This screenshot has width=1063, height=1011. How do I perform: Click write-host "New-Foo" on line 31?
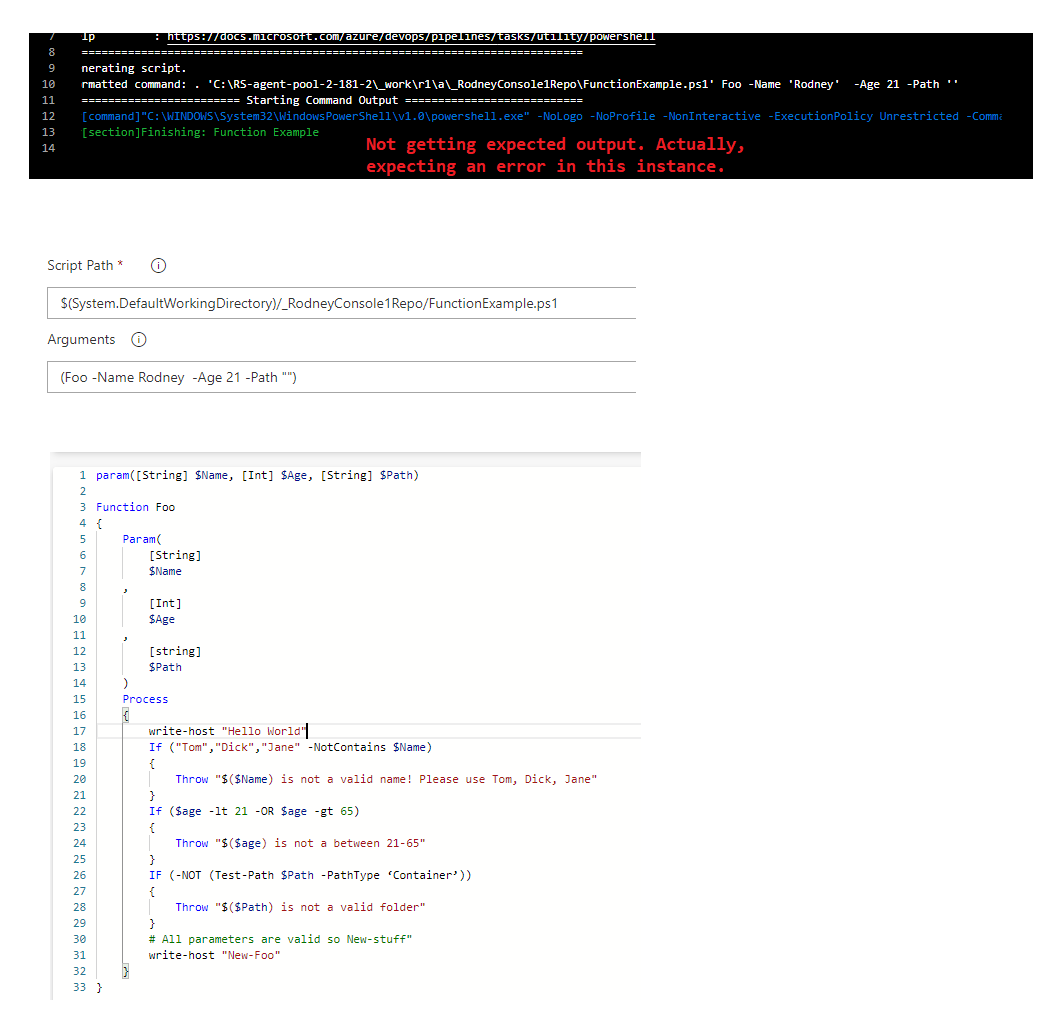coord(214,955)
